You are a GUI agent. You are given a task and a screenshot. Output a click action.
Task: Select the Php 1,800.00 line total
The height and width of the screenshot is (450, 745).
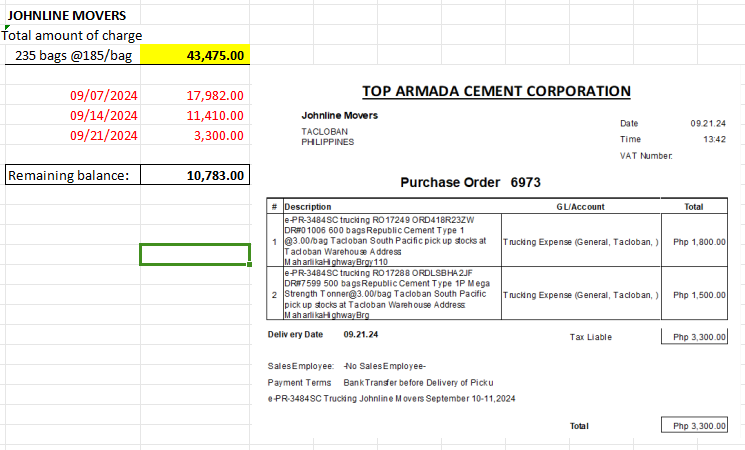click(699, 241)
